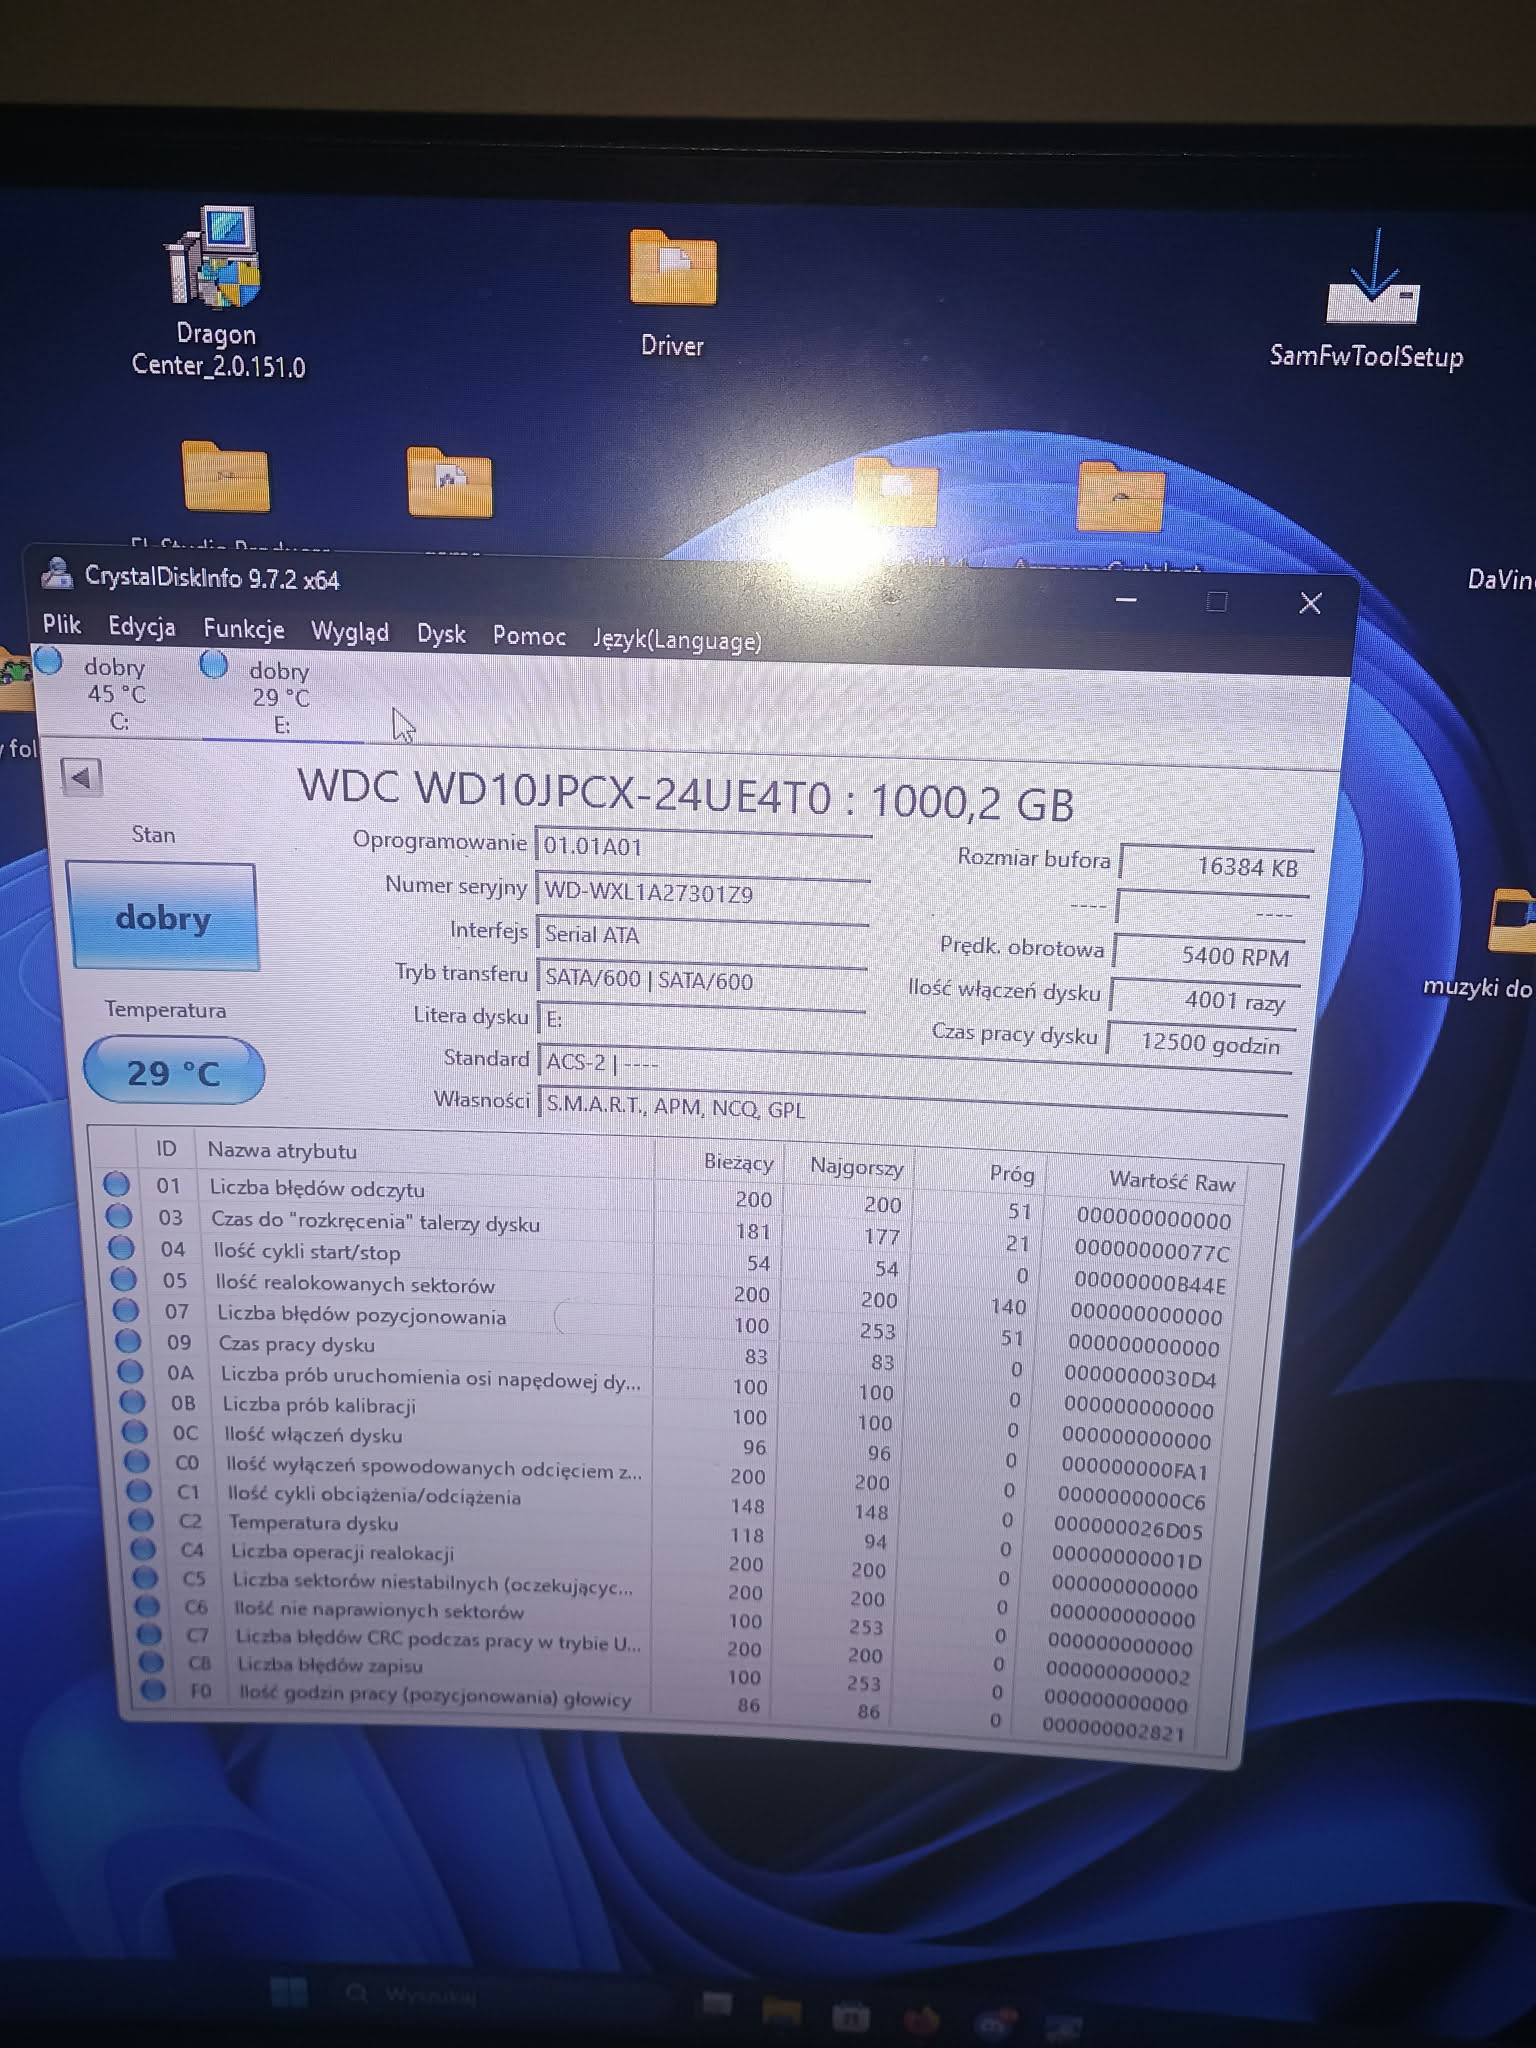Select the C: drive dobry 45 °C
Image resolution: width=1536 pixels, height=2048 pixels.
coord(100,692)
